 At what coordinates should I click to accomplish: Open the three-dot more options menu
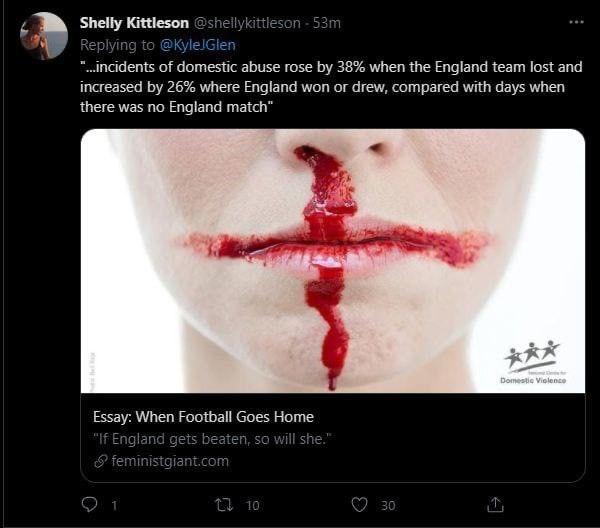tap(576, 22)
